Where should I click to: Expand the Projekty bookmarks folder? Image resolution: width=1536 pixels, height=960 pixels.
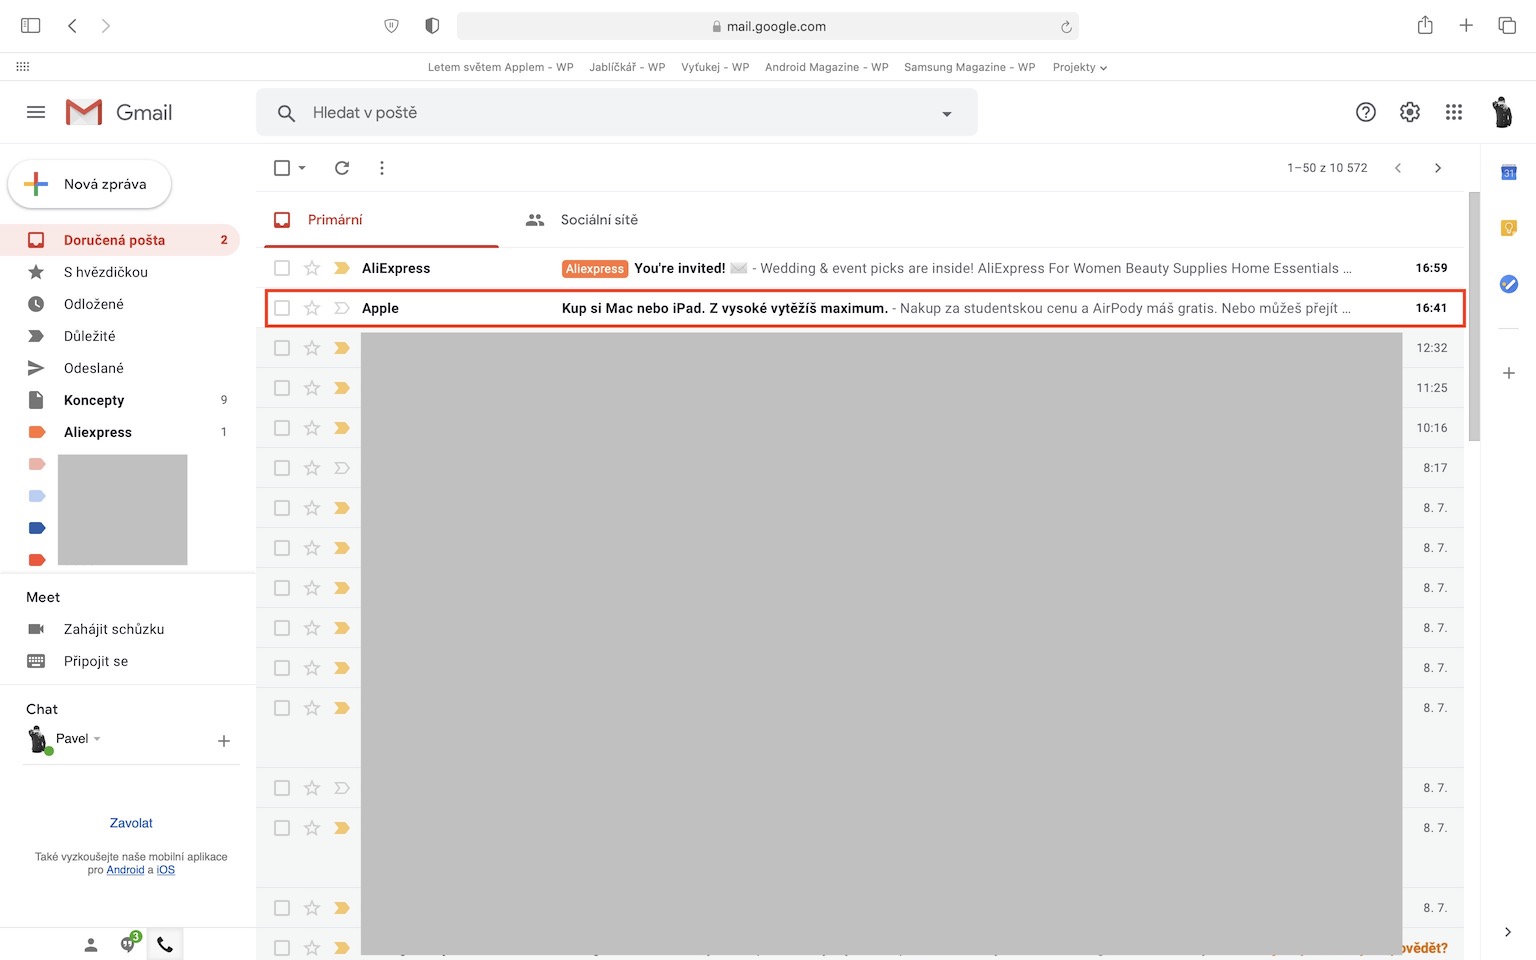(1080, 67)
